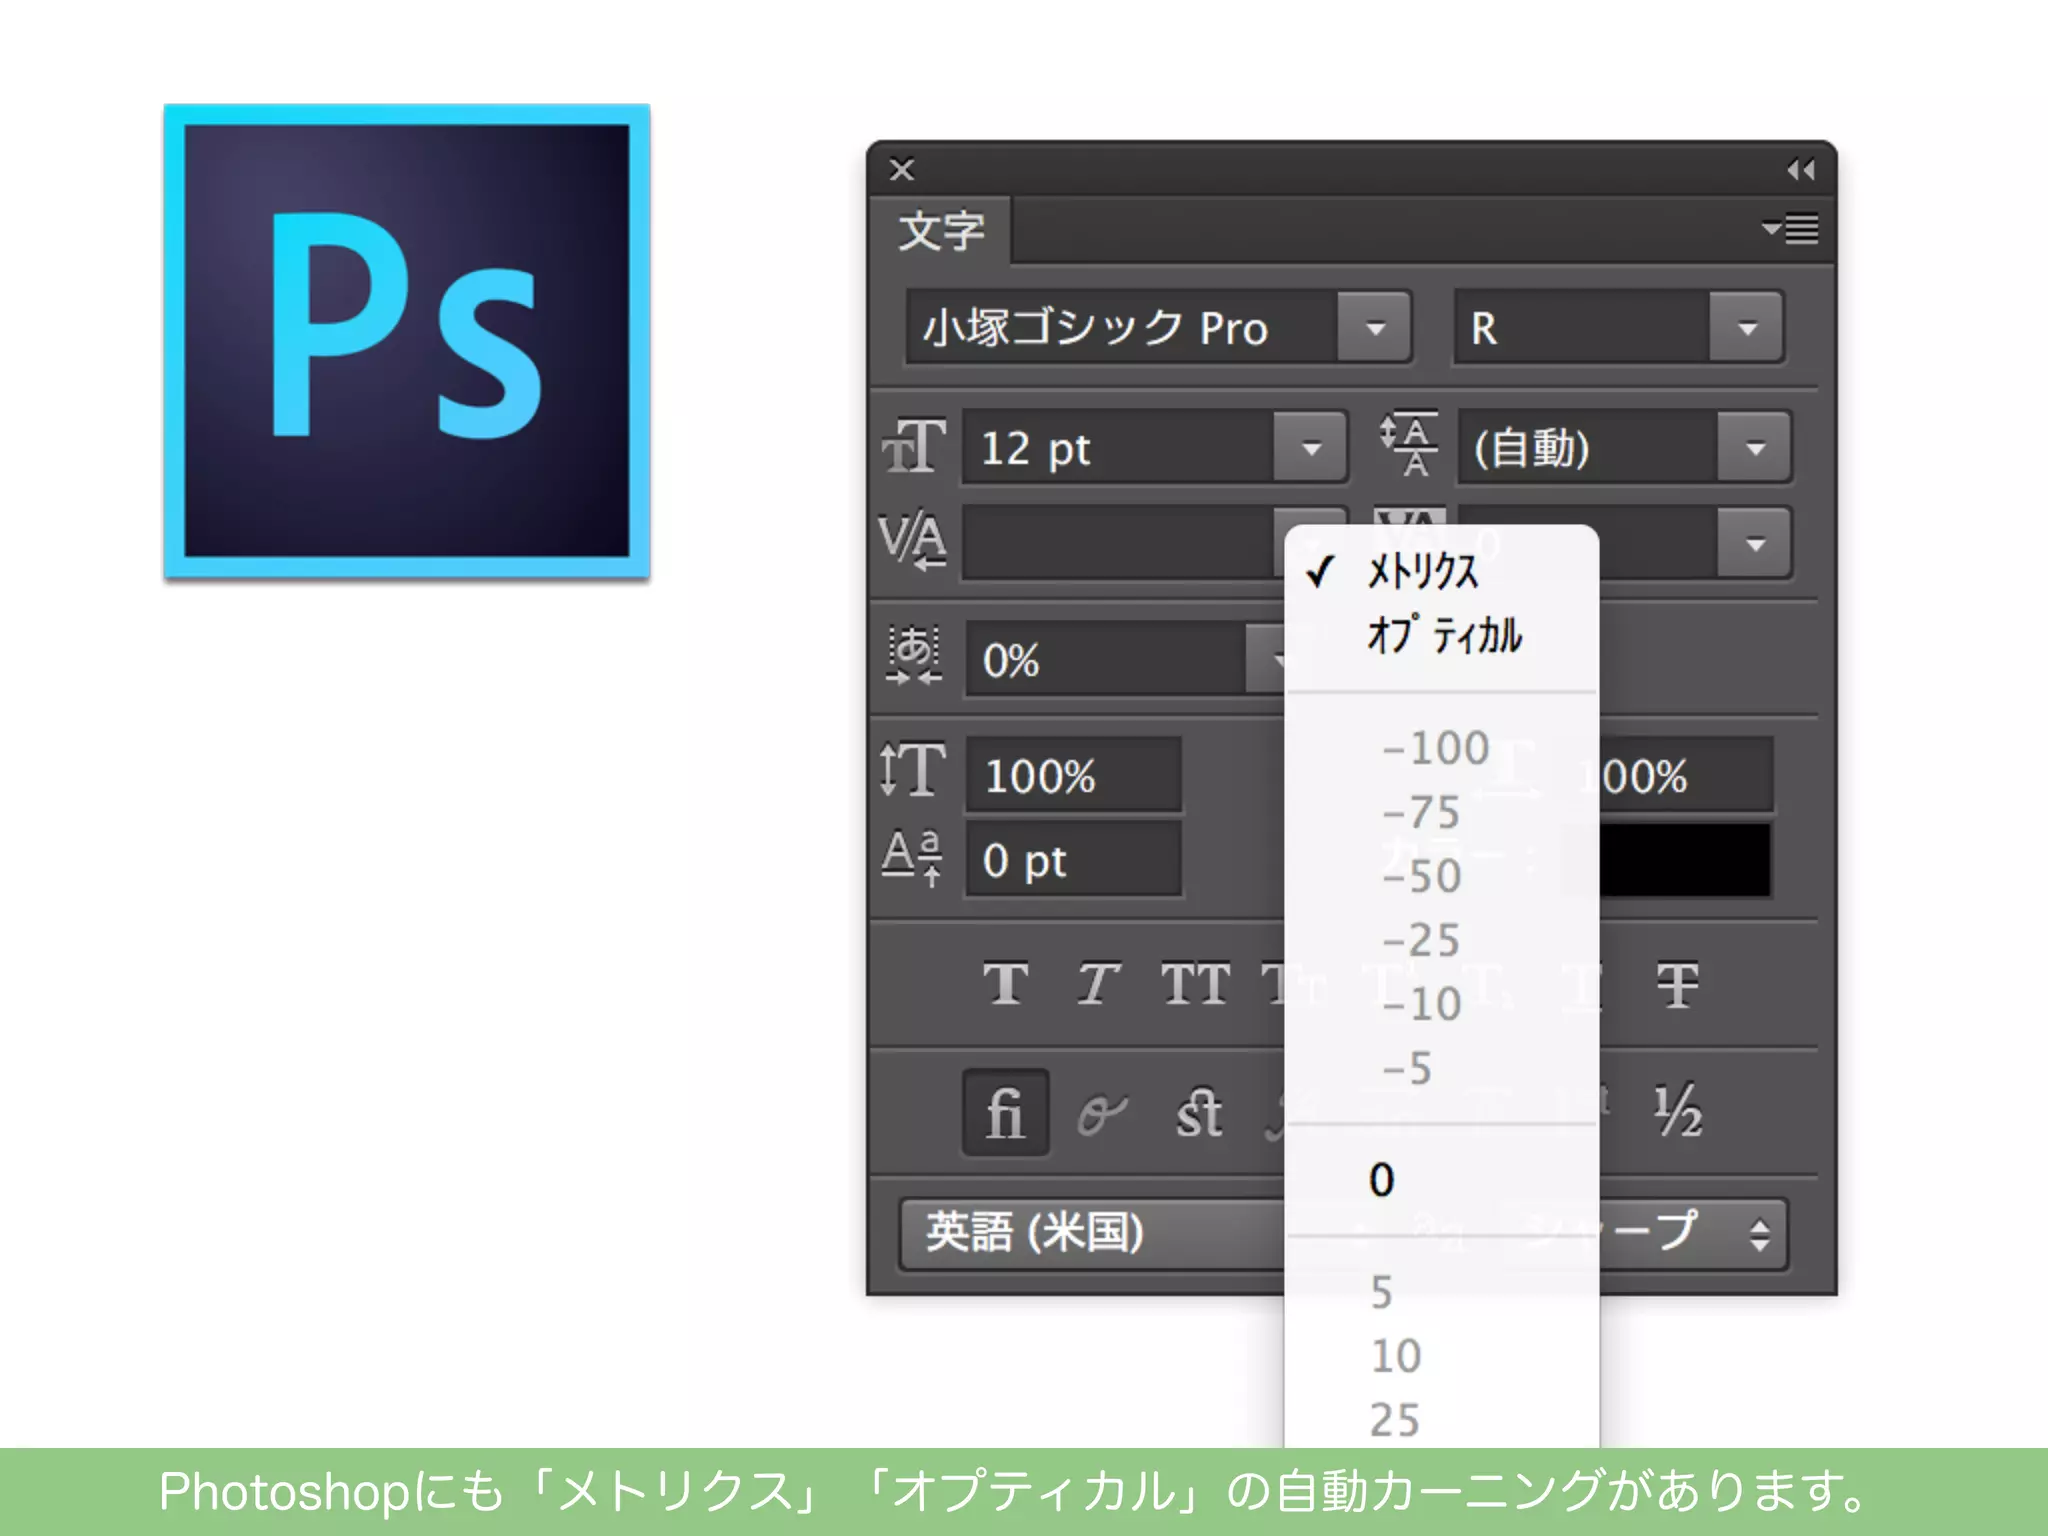2048x1536 pixels.
Task: Click the 12 pt font size field
Action: pyautogui.click(x=1118, y=447)
